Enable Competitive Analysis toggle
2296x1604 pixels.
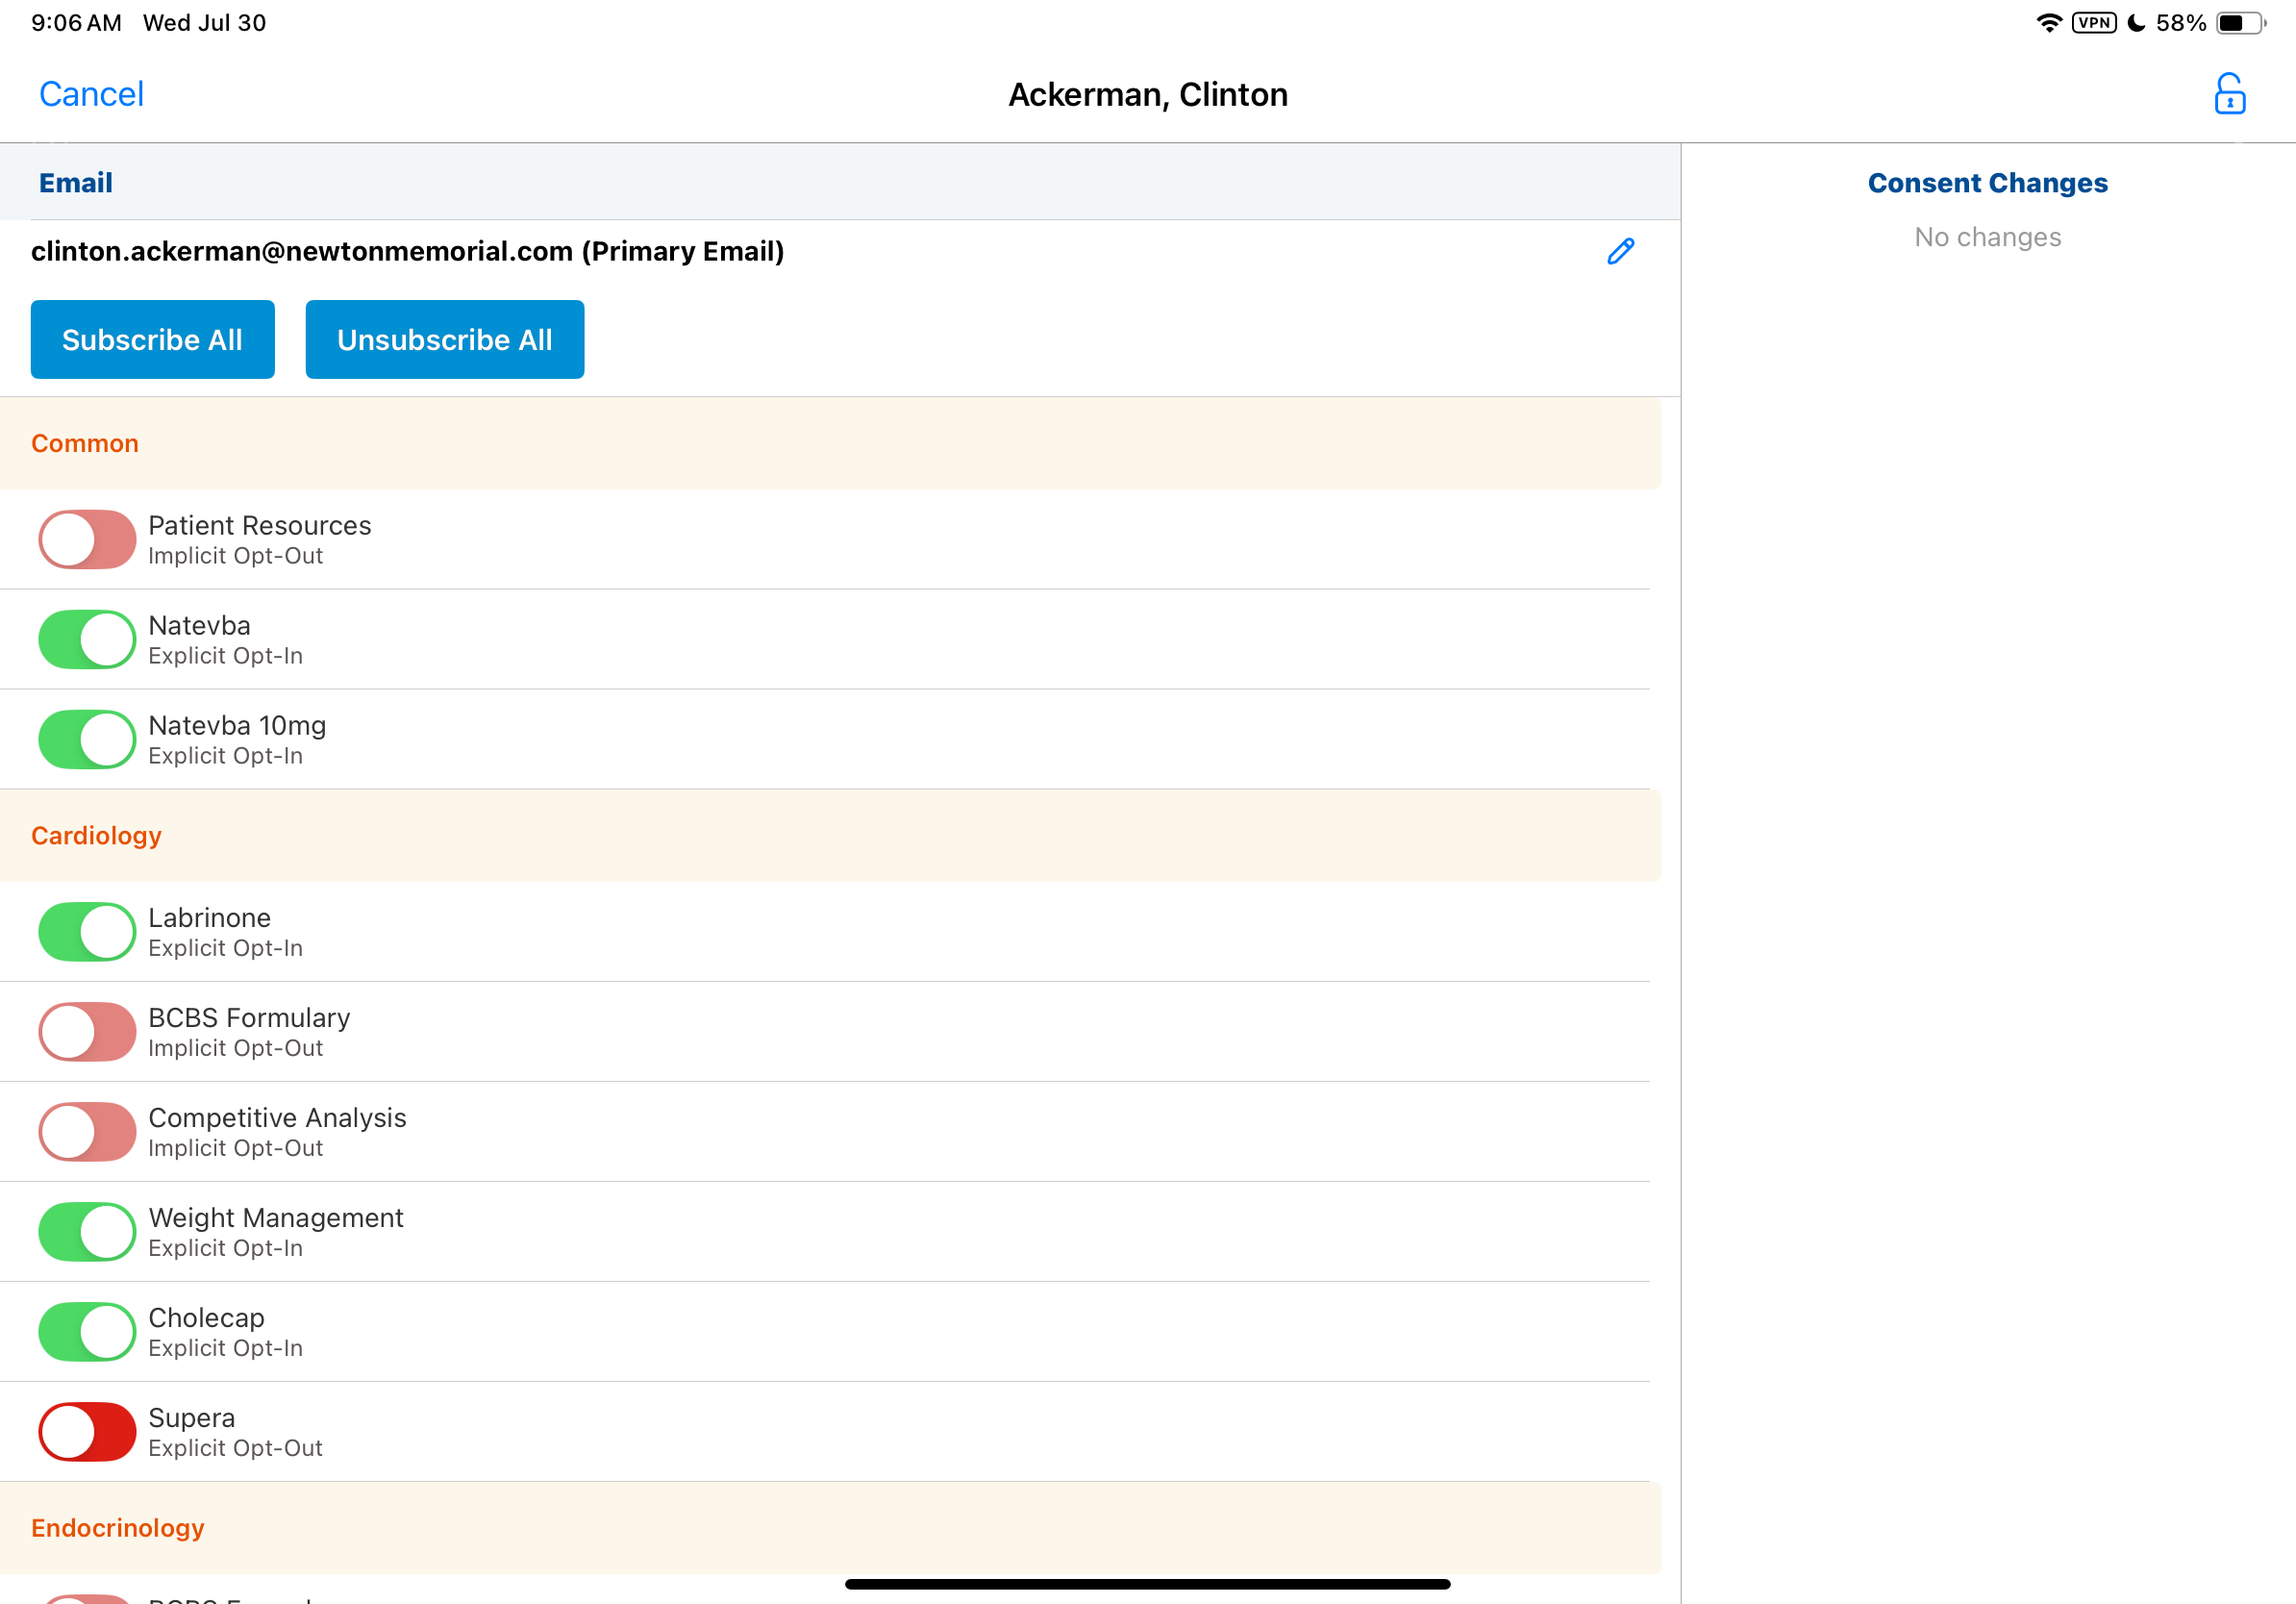(x=87, y=1131)
